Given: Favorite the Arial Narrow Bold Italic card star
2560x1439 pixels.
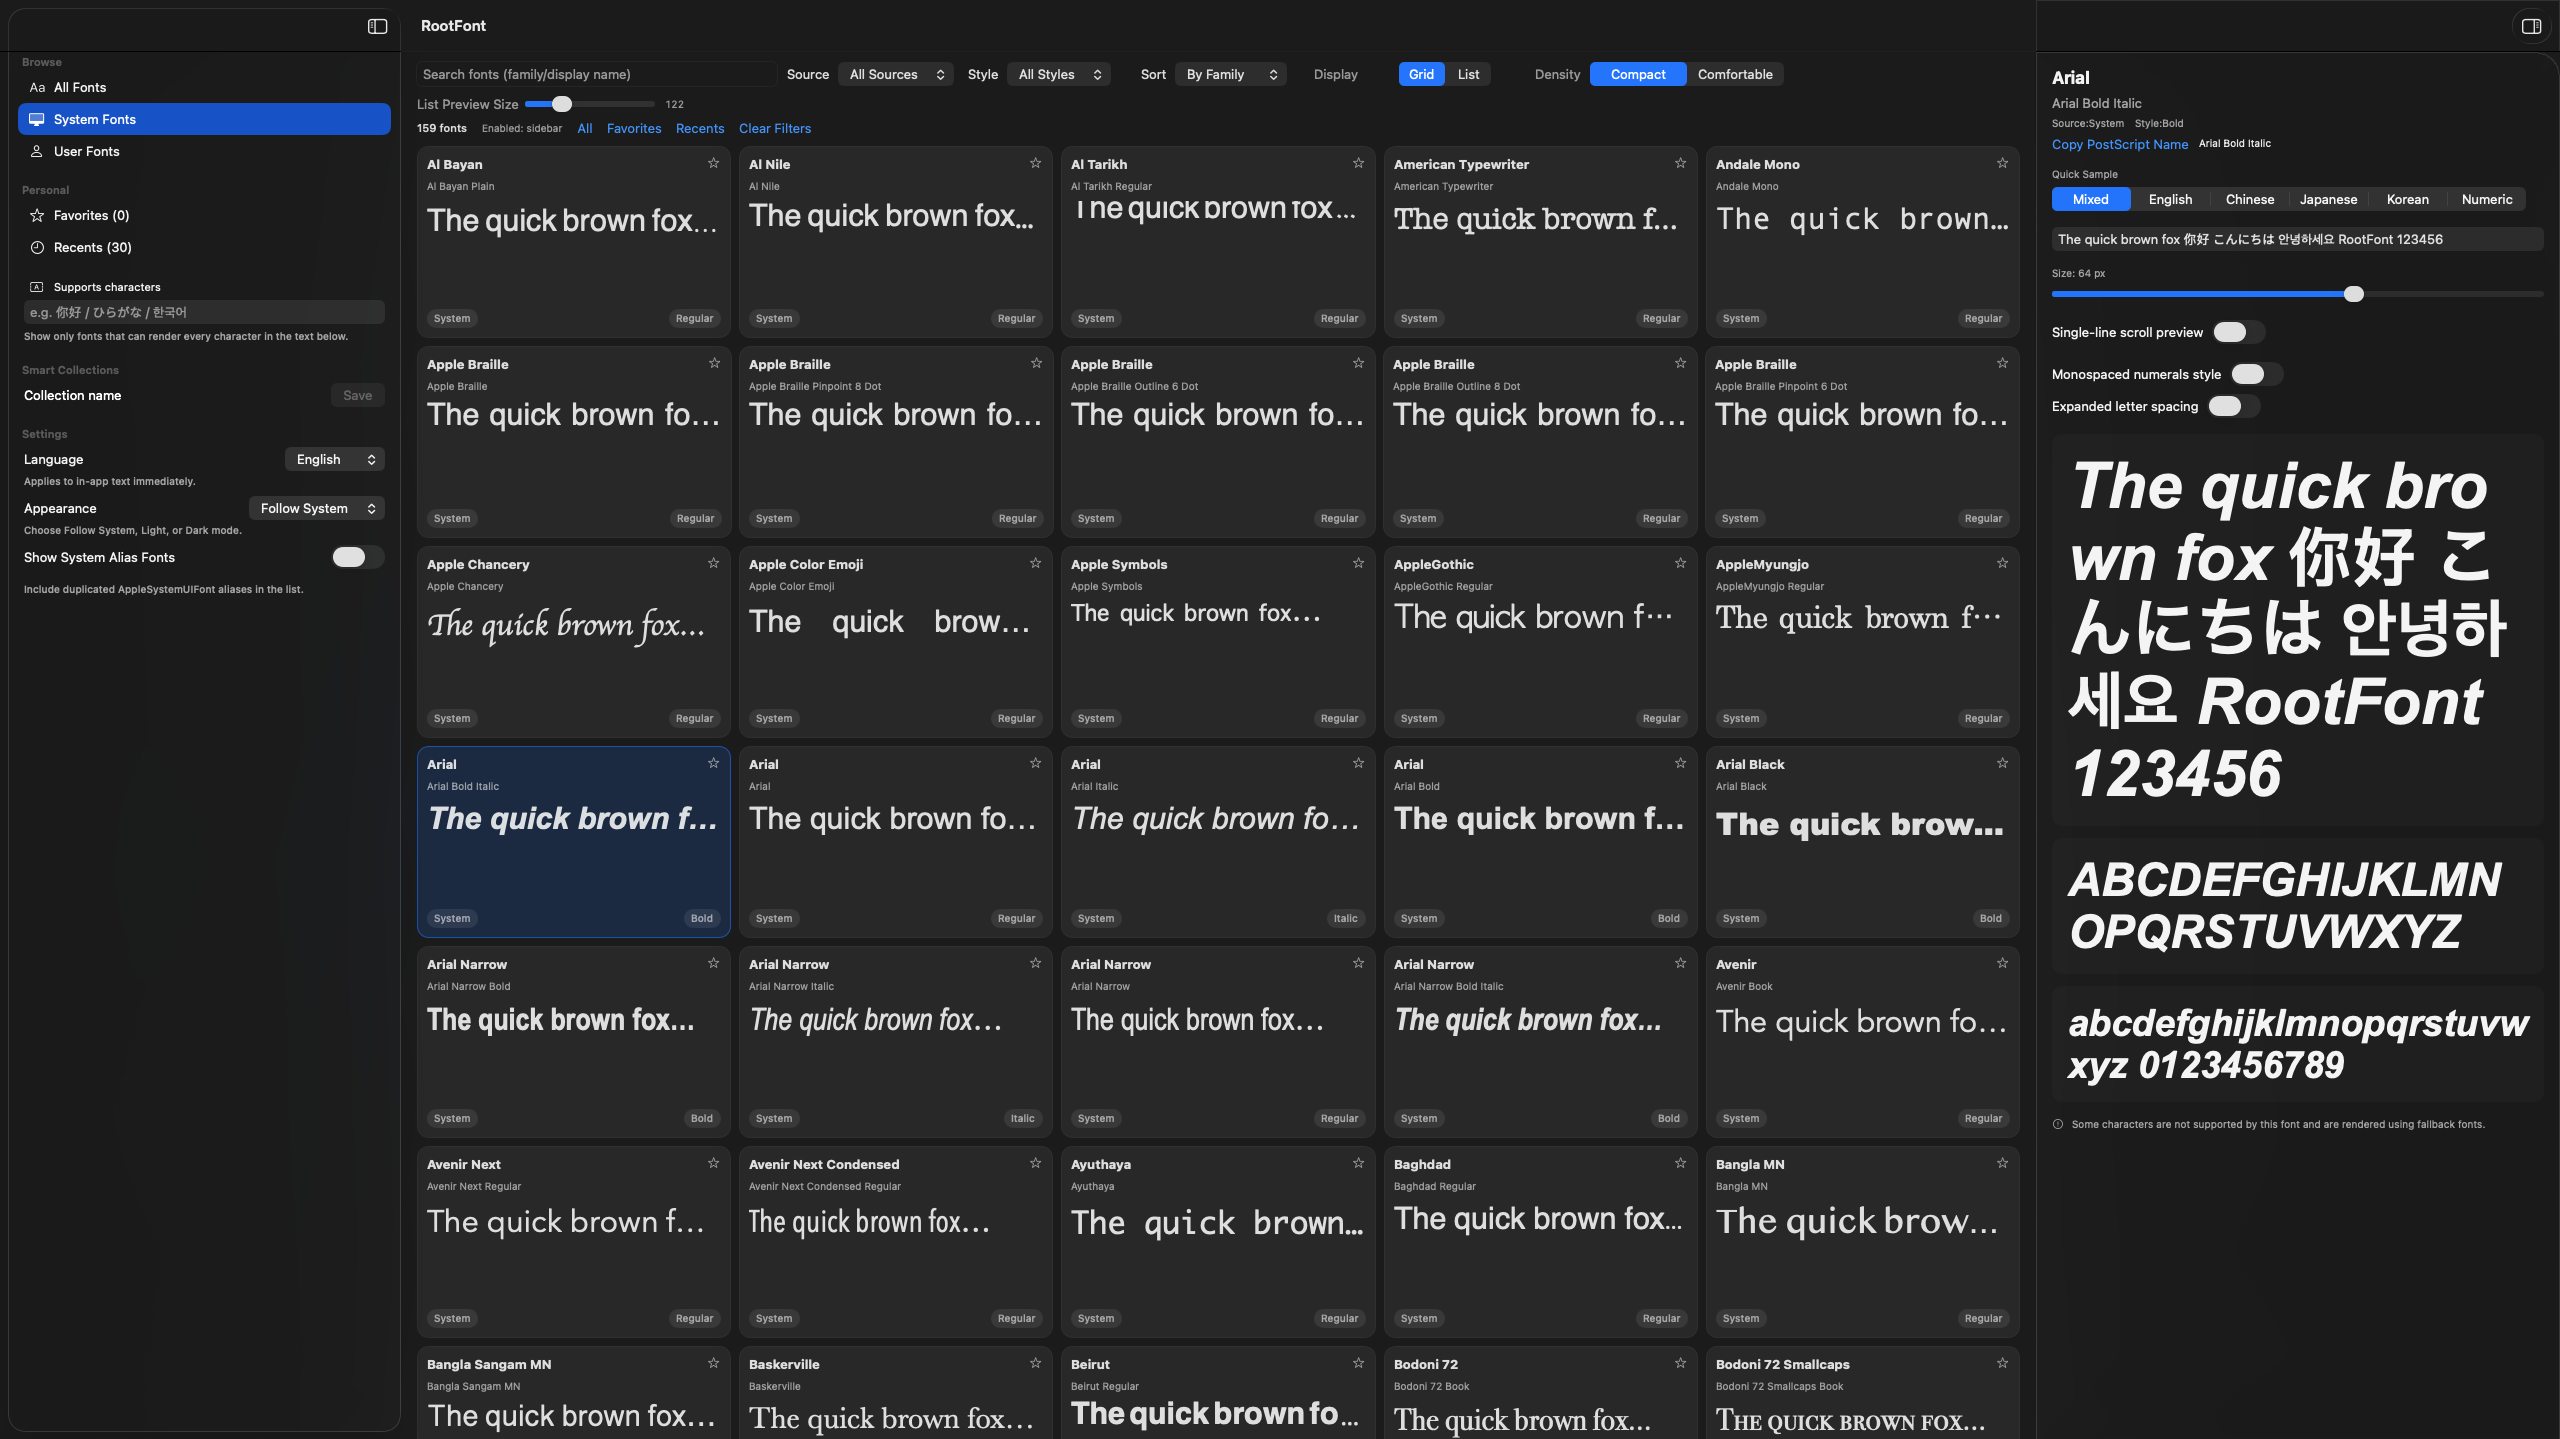Looking at the screenshot, I should [1680, 963].
